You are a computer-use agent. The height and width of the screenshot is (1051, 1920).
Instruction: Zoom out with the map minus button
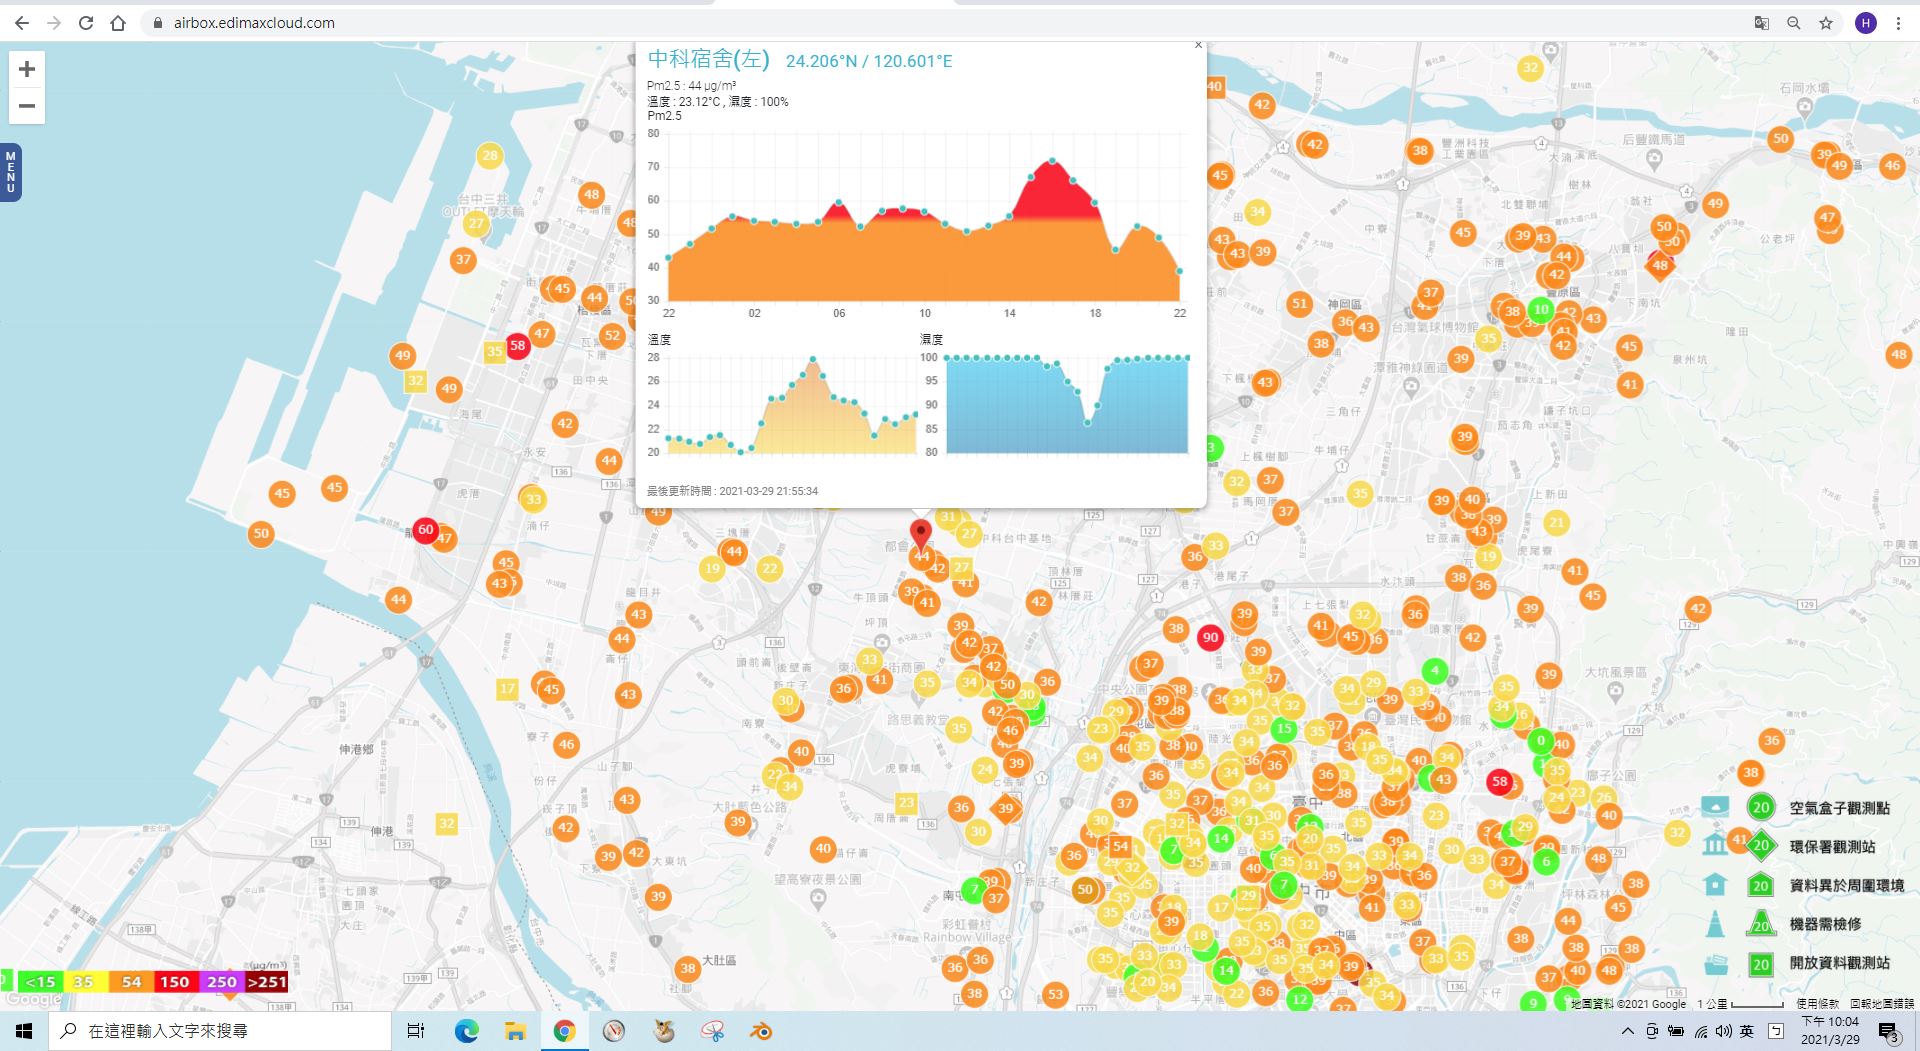pos(27,106)
